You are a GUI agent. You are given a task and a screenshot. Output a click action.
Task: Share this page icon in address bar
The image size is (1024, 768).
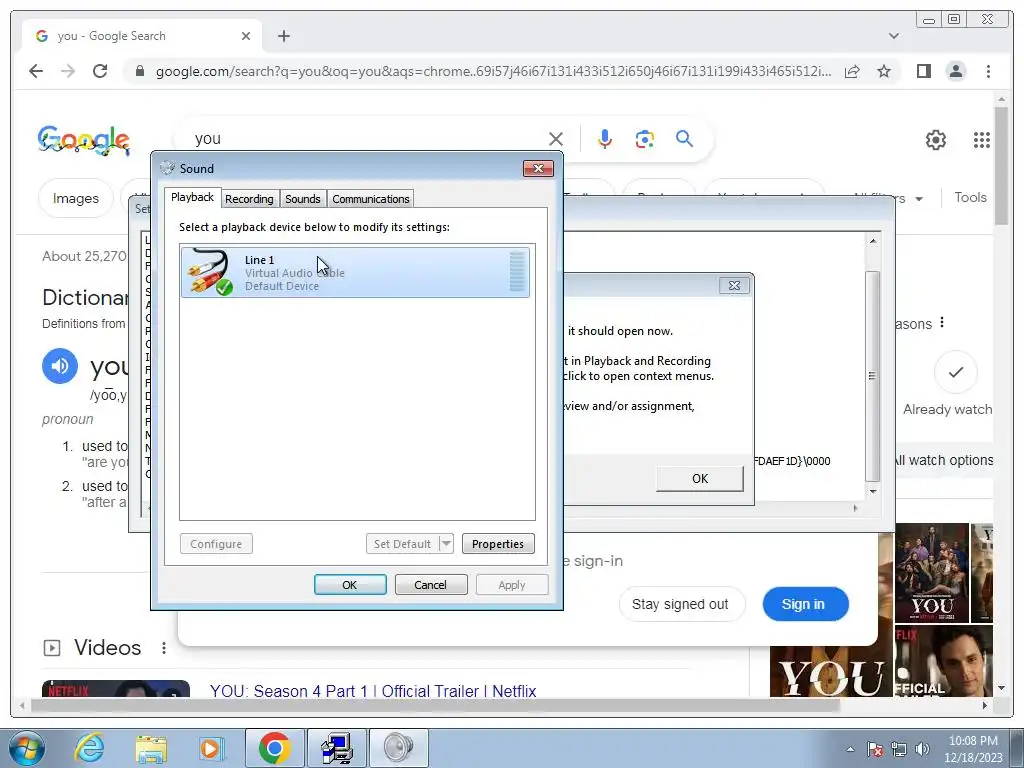(852, 71)
